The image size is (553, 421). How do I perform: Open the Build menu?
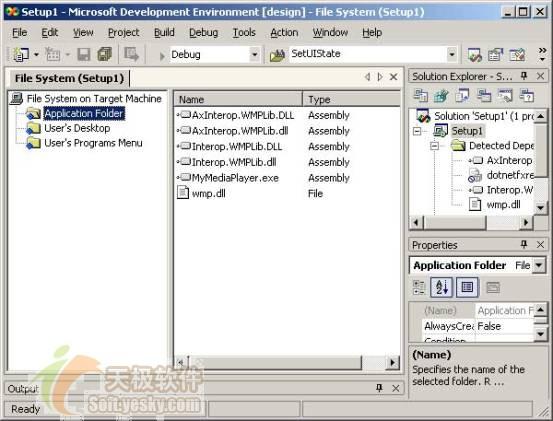pyautogui.click(x=164, y=32)
